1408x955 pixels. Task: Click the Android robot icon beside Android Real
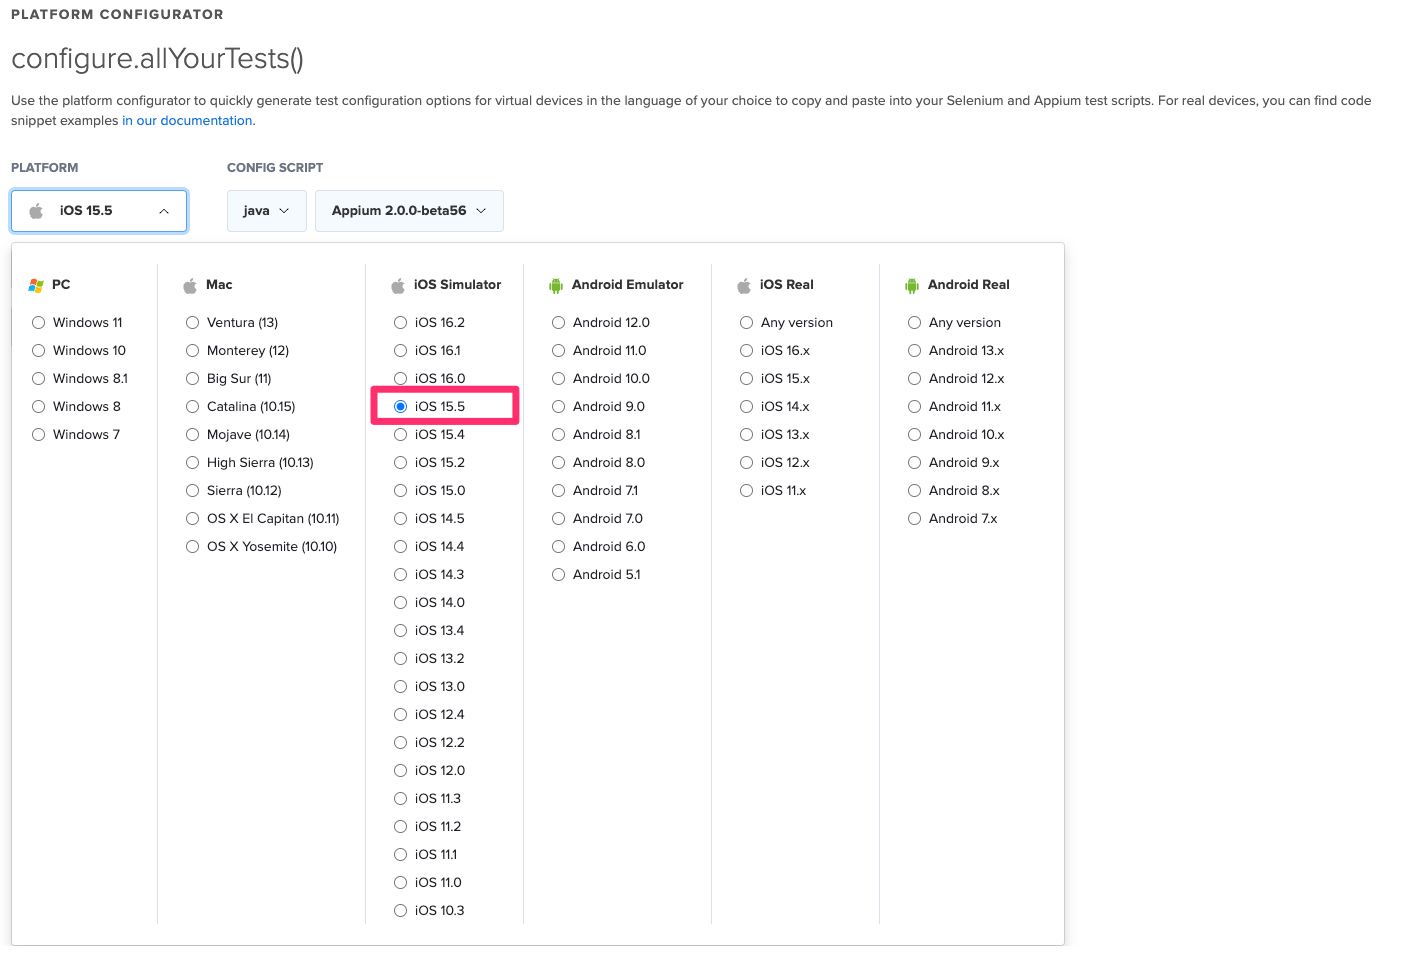point(912,286)
